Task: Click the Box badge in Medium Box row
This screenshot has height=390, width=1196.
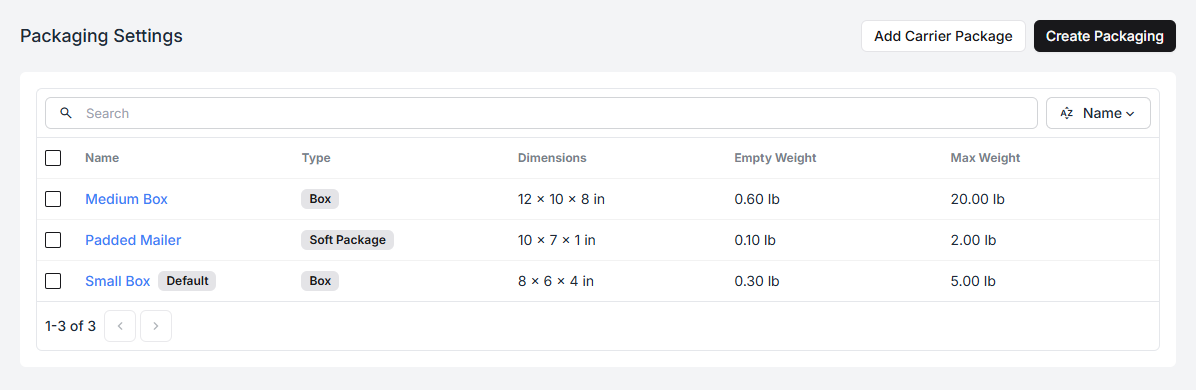Action: click(320, 199)
